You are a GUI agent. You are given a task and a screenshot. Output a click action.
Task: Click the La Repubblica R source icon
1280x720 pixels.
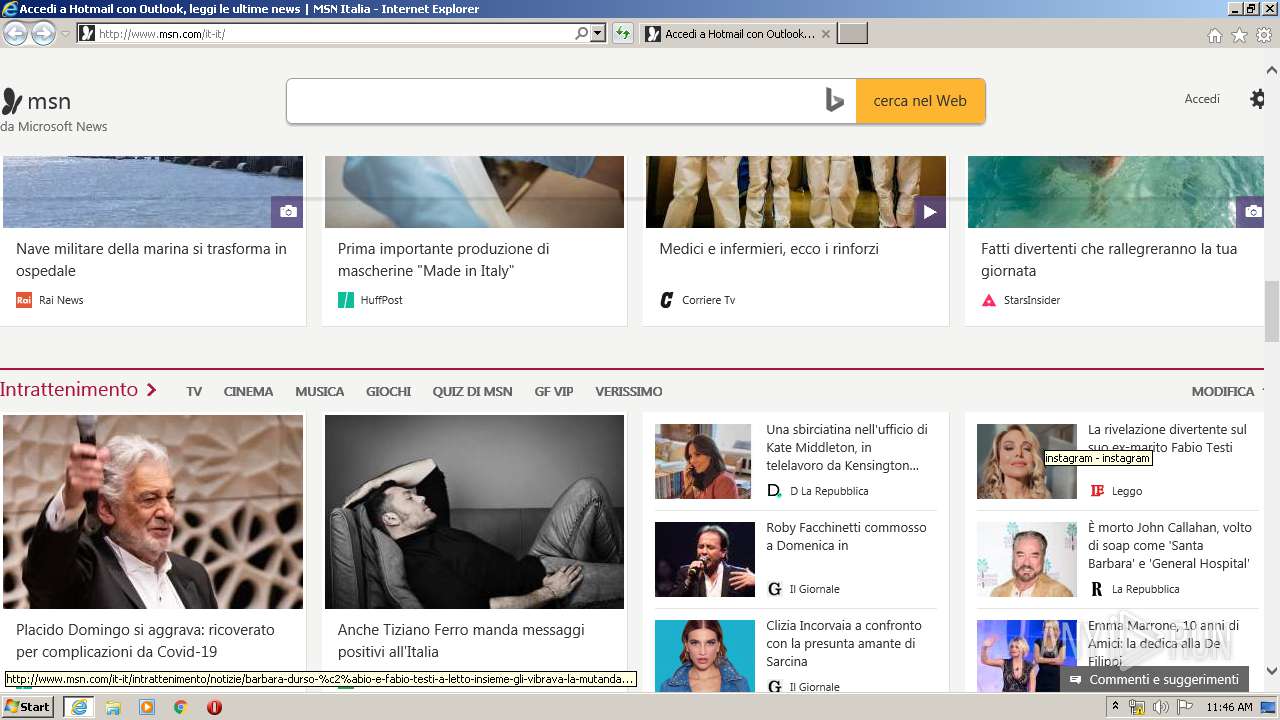(1096, 589)
